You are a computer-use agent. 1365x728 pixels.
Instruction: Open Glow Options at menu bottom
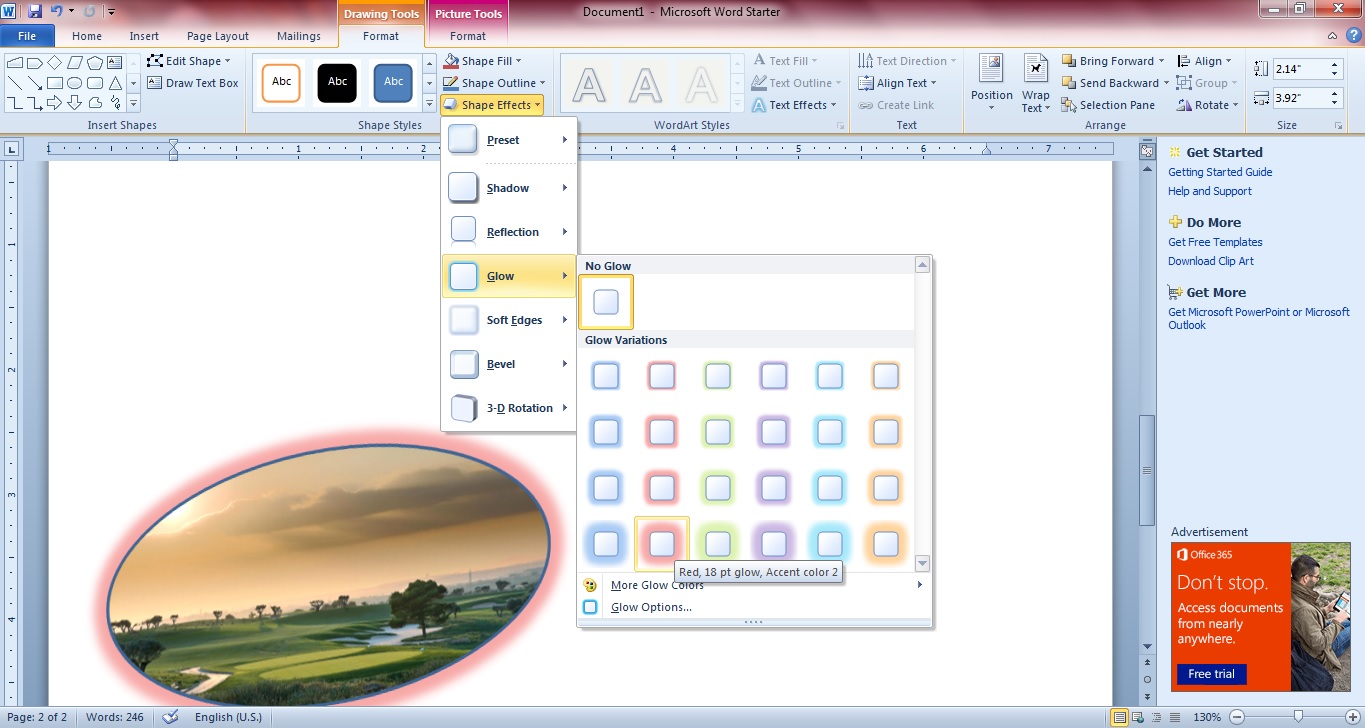(651, 606)
